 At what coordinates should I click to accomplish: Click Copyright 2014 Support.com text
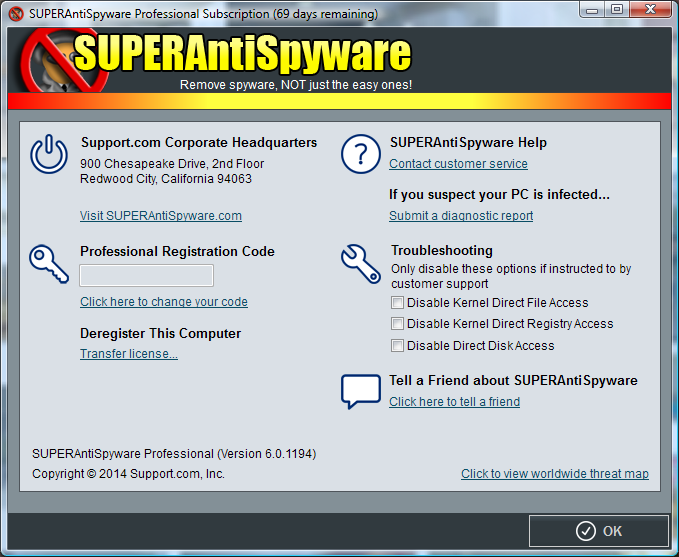pyautogui.click(x=128, y=474)
